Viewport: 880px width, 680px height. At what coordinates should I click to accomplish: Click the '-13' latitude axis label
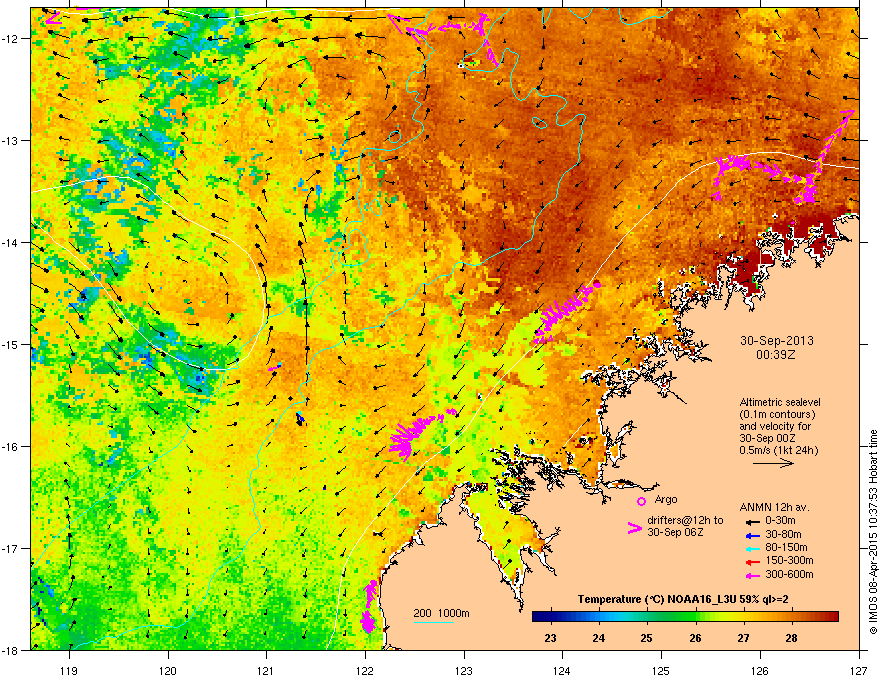click(10, 140)
